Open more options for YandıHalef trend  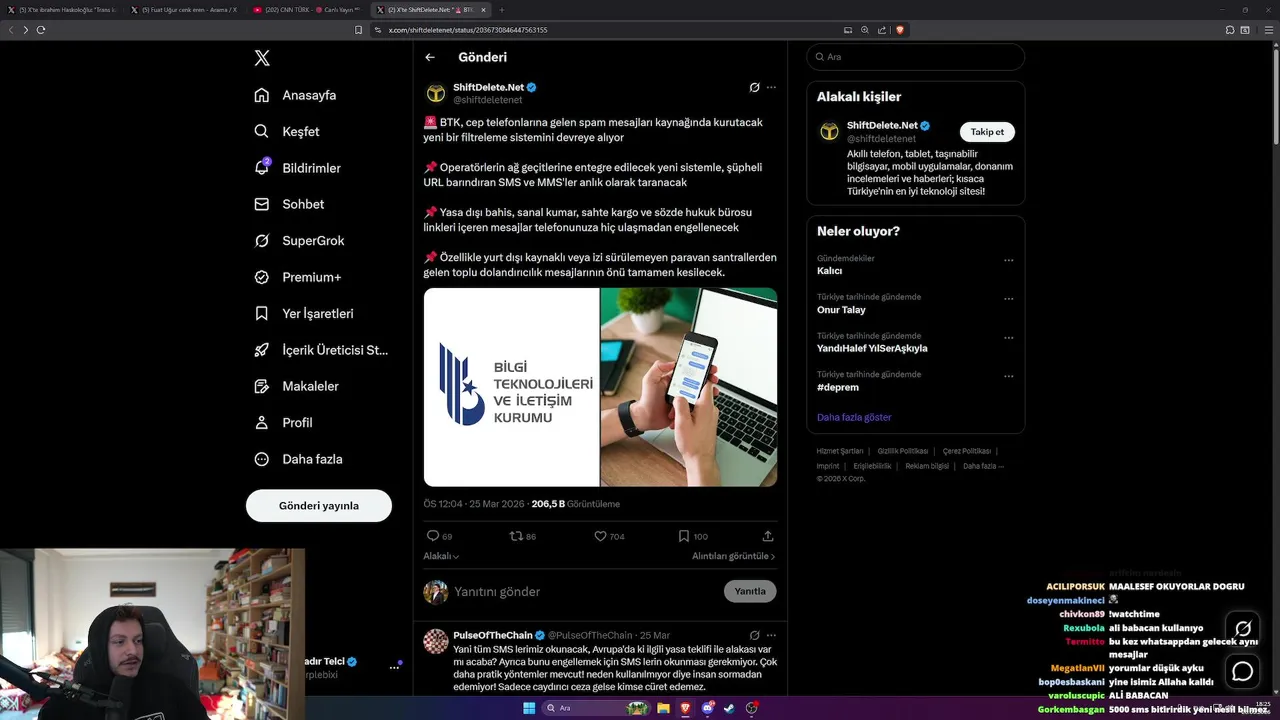(x=1008, y=338)
